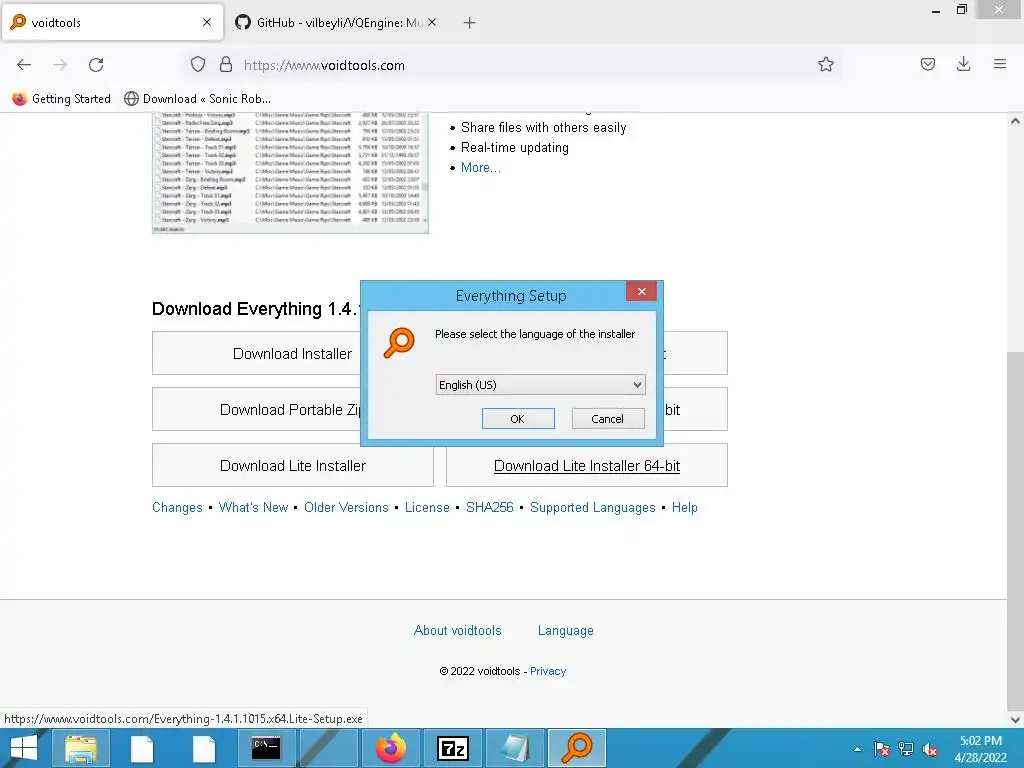
Task: Click Download Lite Installer 64-bit
Action: 586,466
